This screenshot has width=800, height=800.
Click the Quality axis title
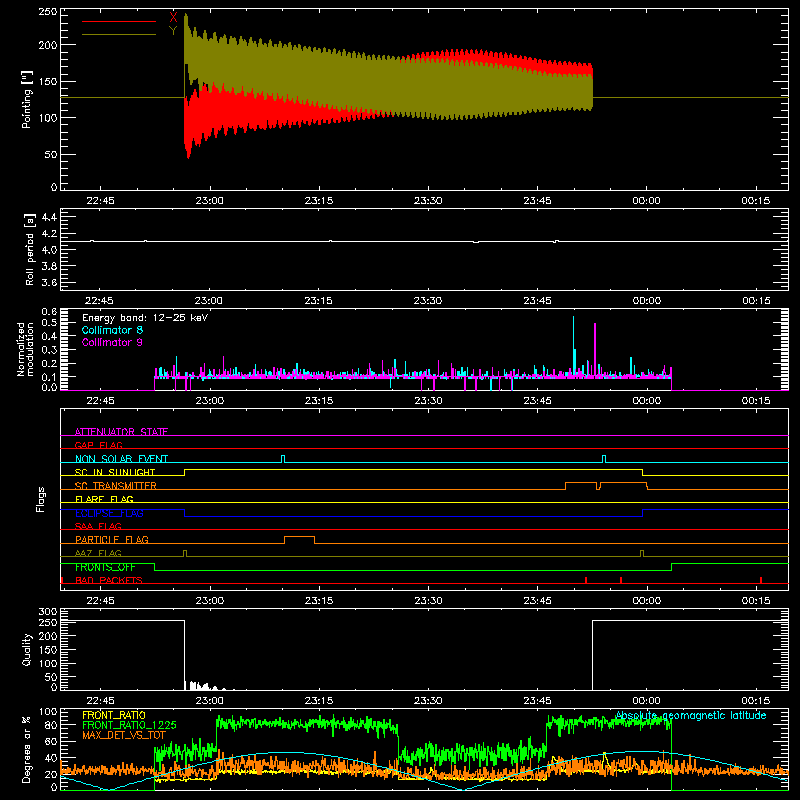tap(27, 649)
